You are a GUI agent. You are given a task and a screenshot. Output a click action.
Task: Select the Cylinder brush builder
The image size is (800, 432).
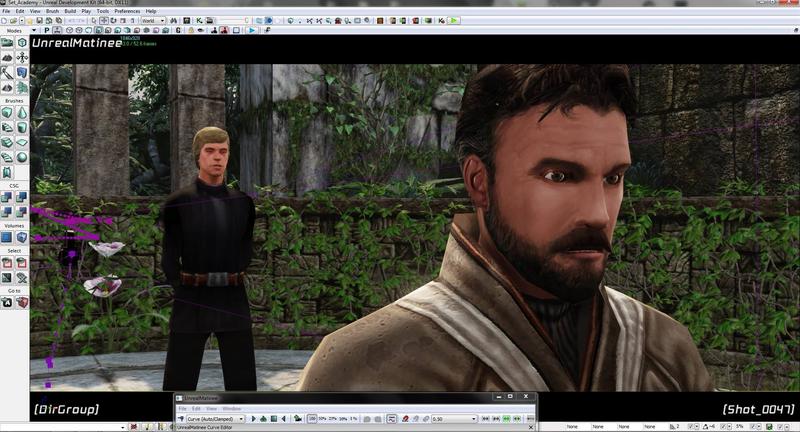point(22,128)
